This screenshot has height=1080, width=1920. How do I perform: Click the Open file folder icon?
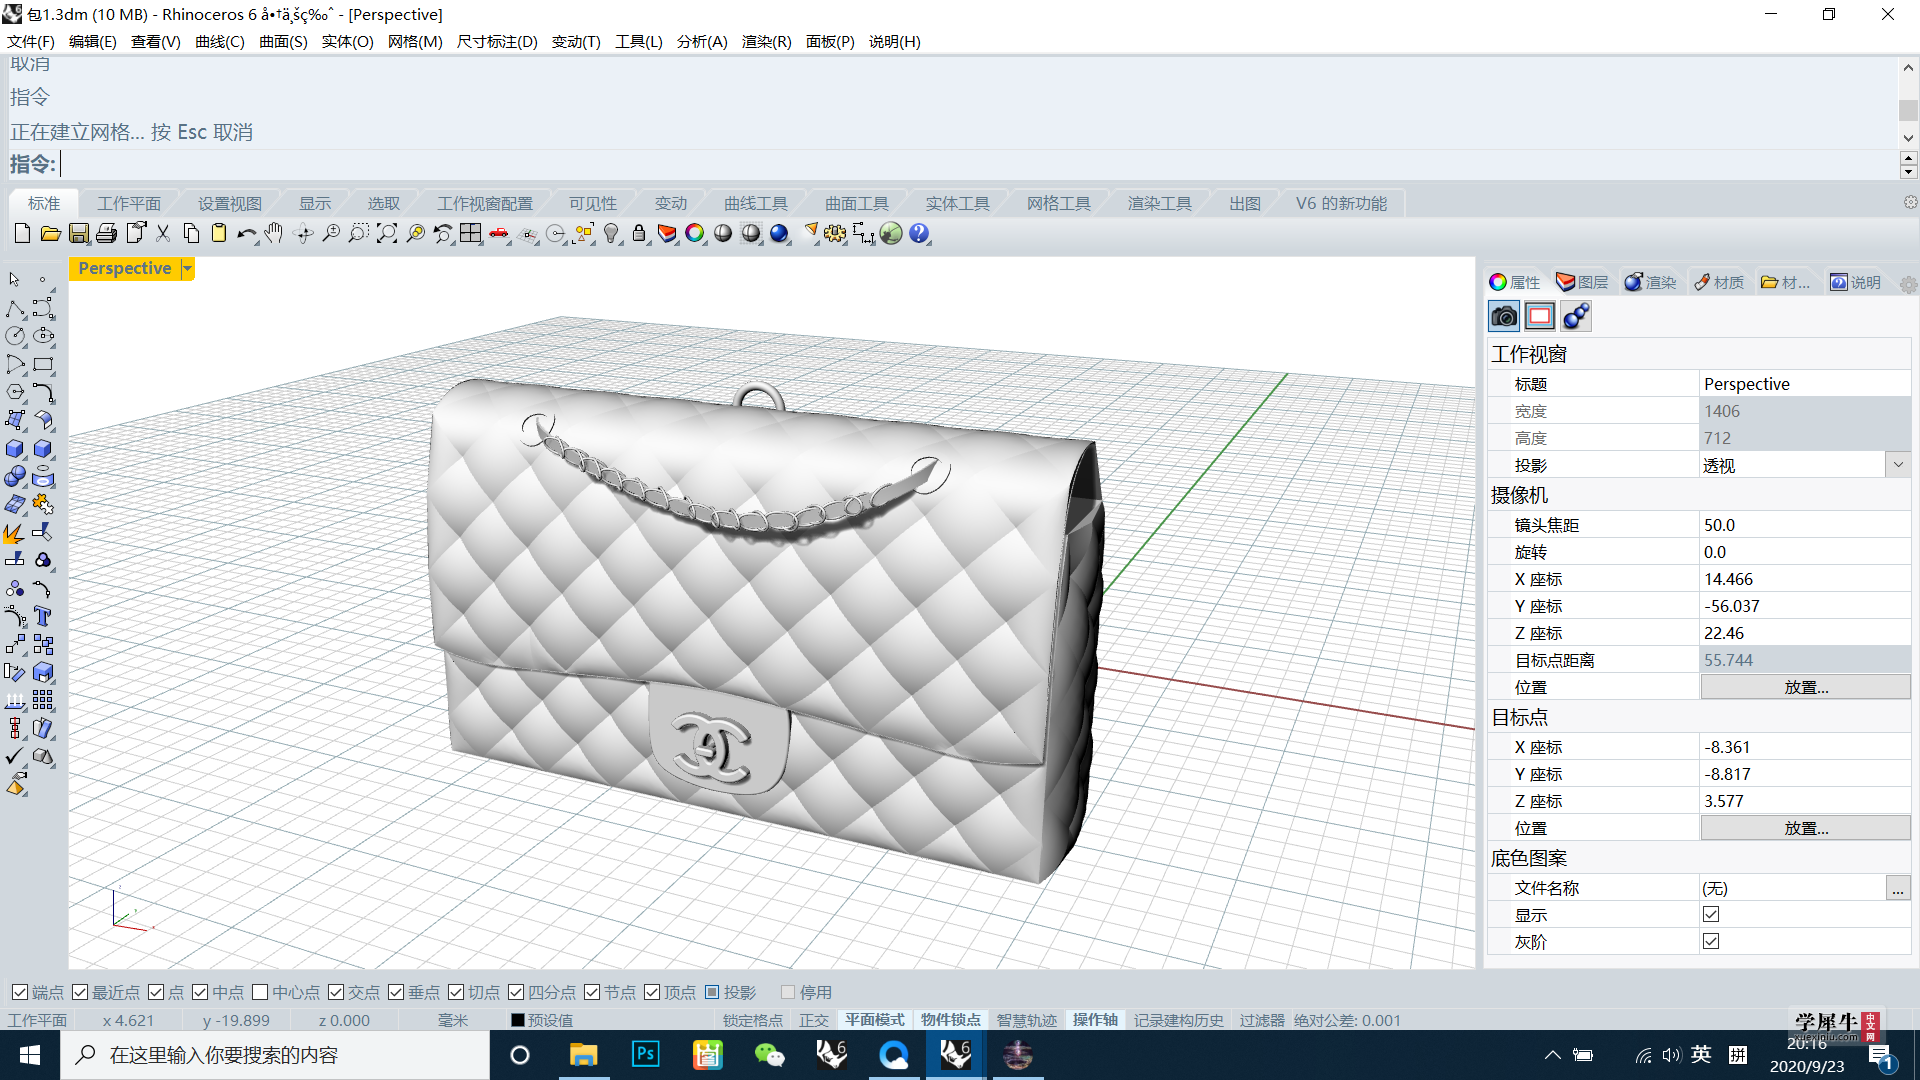50,234
